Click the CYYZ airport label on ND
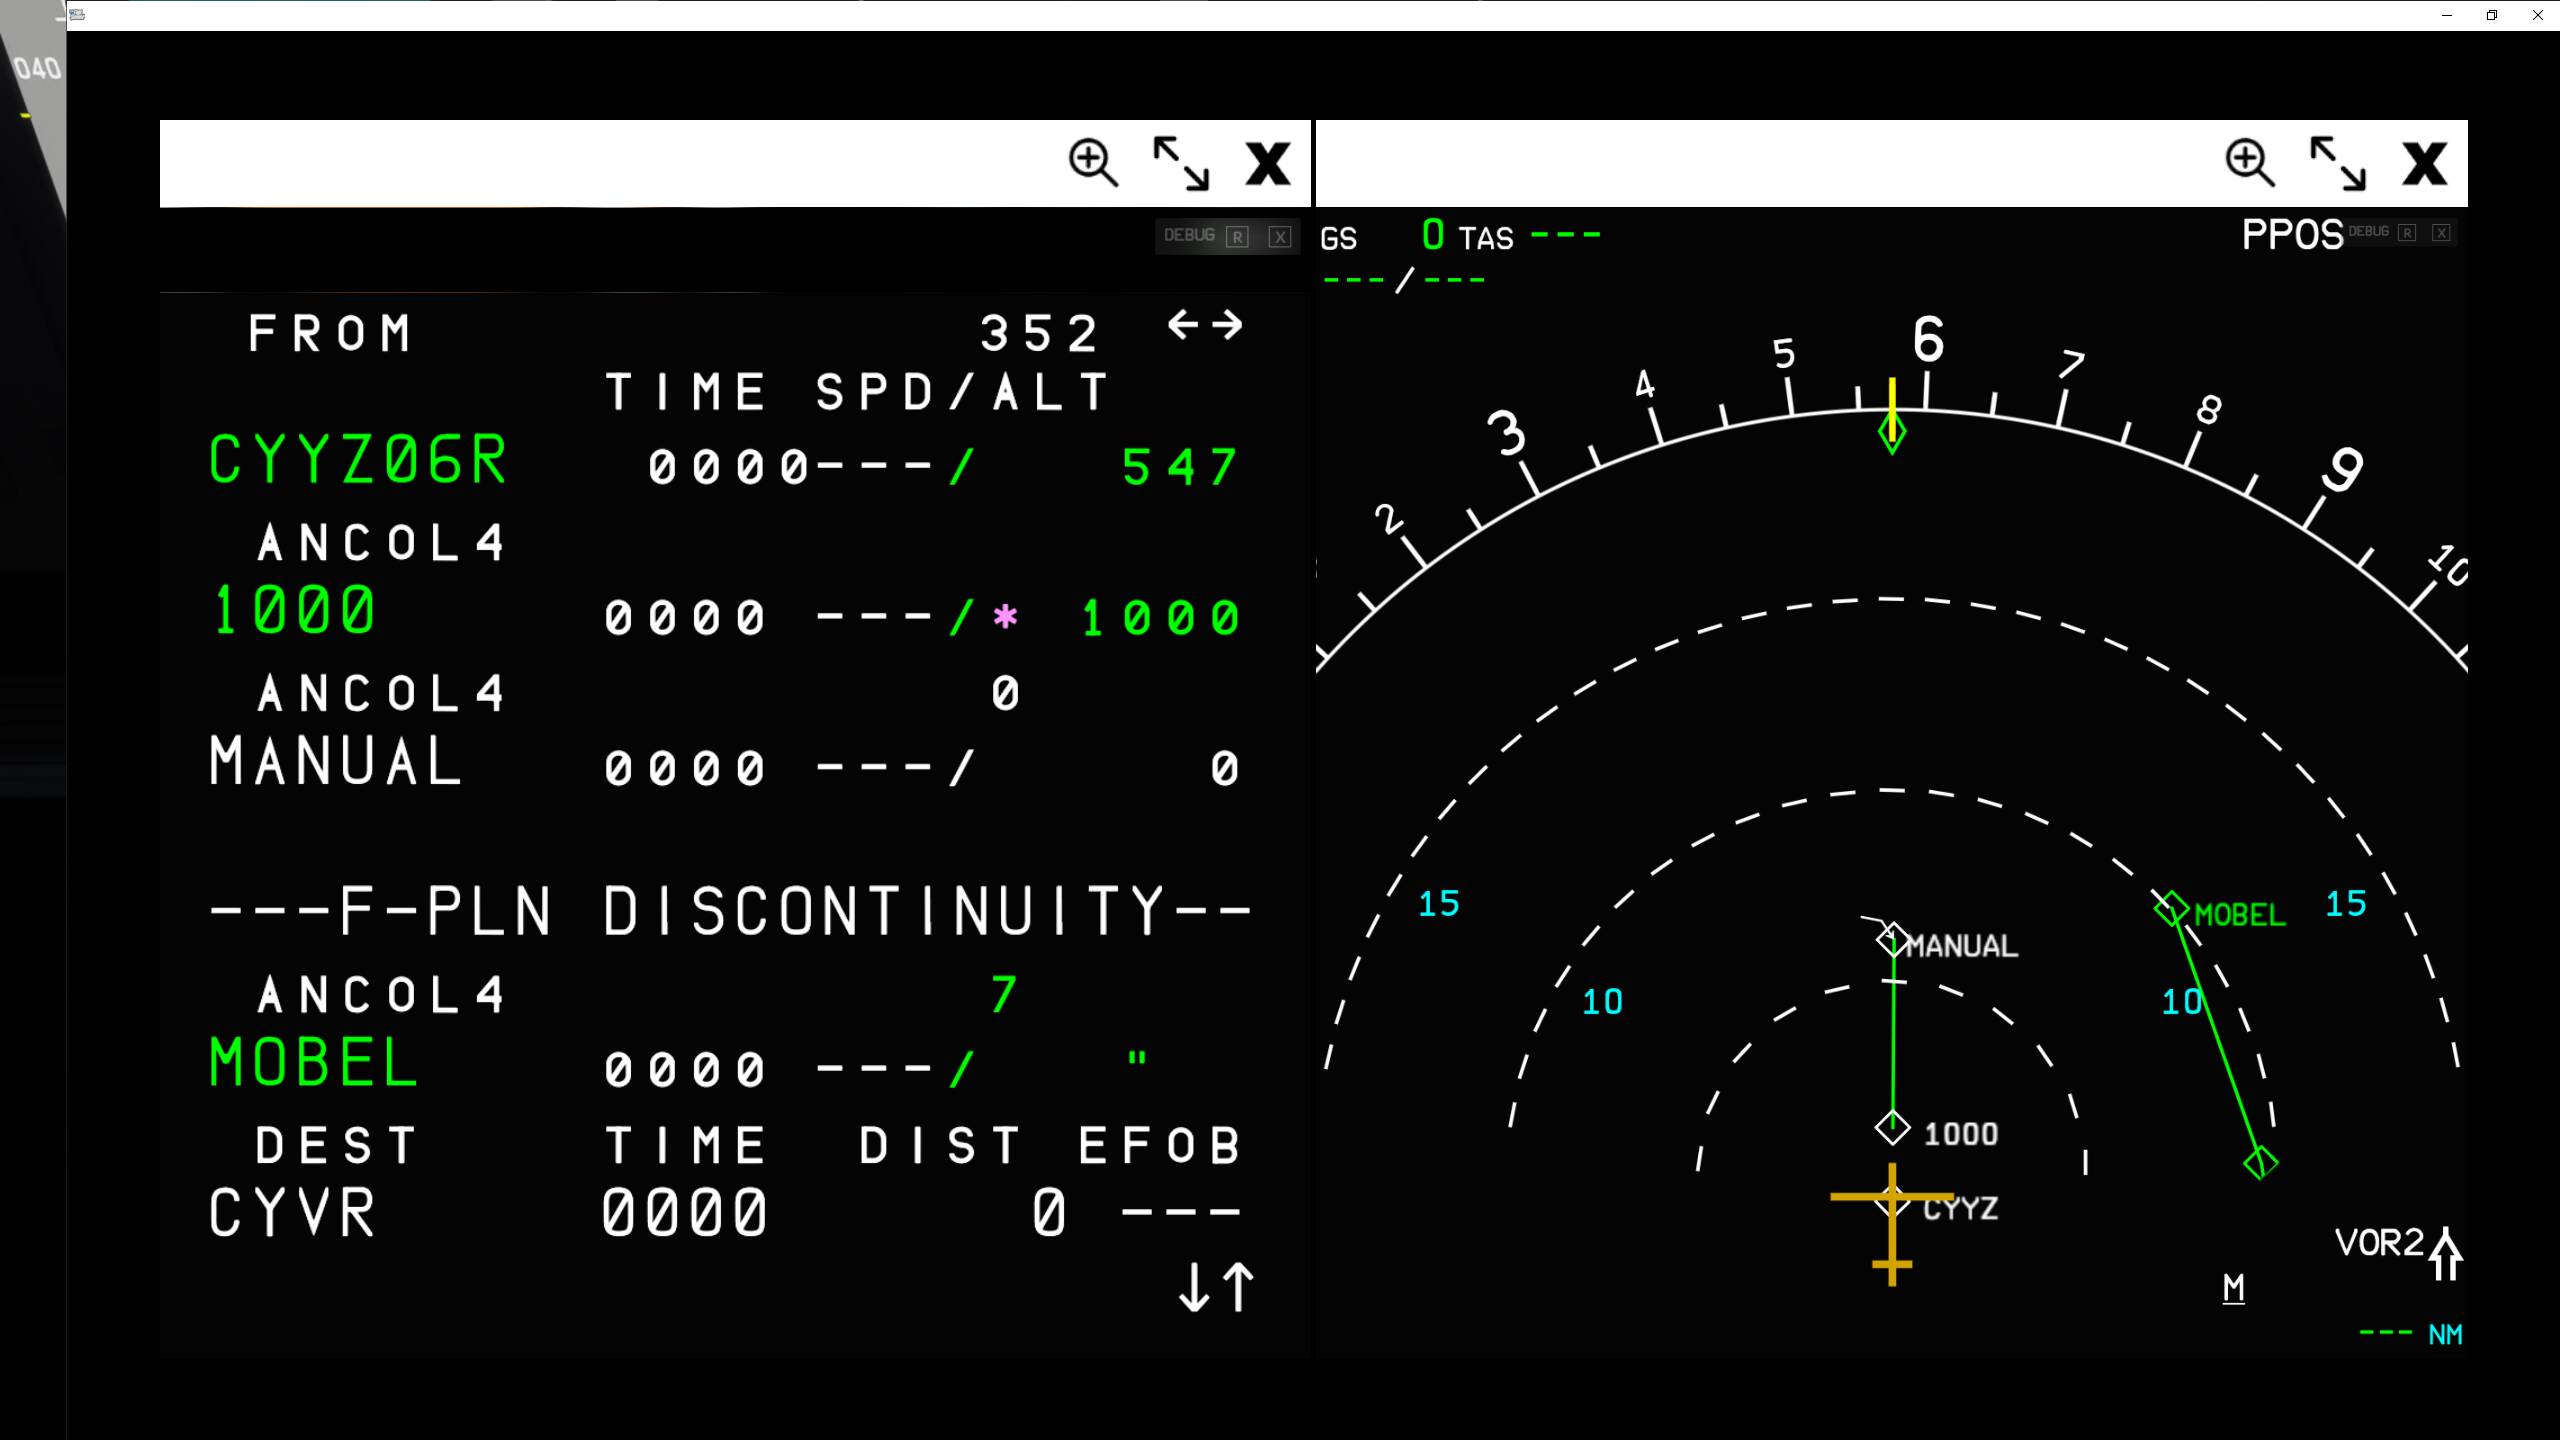This screenshot has height=1440, width=2560. tap(1960, 1209)
